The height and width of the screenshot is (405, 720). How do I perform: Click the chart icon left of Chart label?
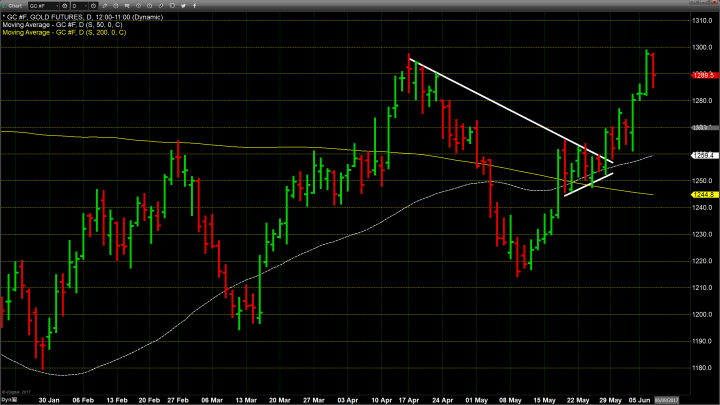click(5, 6)
